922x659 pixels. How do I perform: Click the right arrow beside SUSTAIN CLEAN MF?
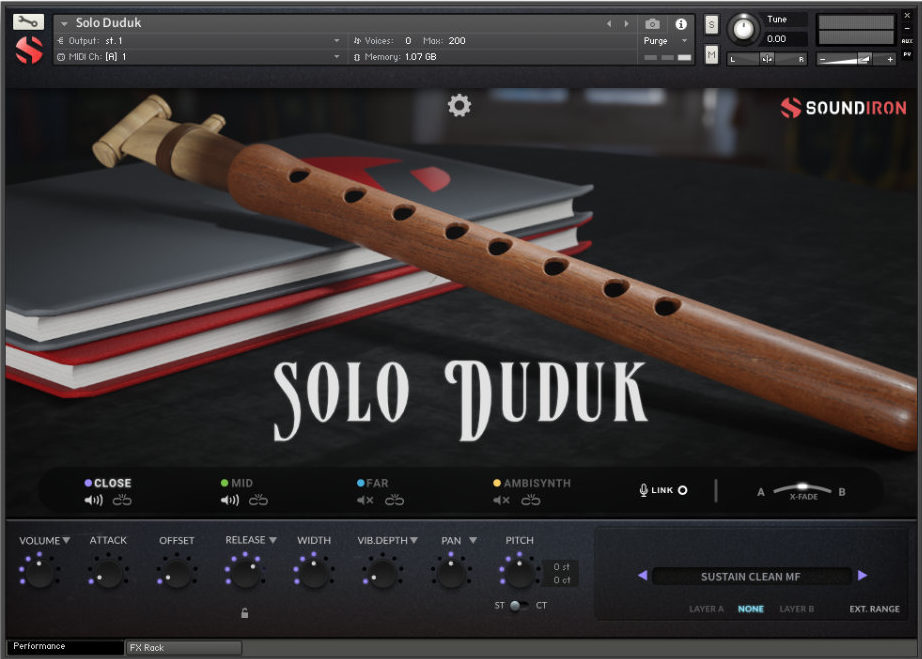tap(862, 576)
